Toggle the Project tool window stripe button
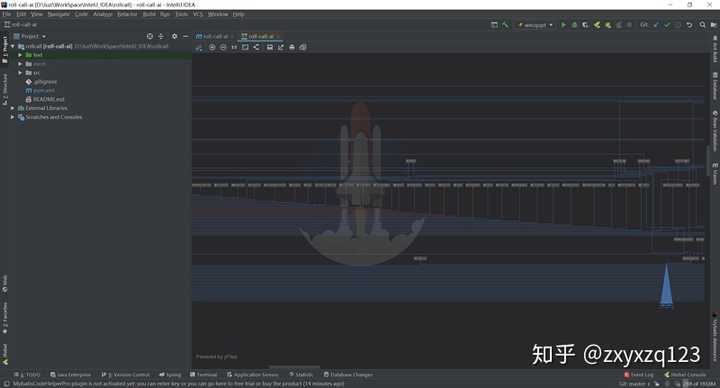 5,49
